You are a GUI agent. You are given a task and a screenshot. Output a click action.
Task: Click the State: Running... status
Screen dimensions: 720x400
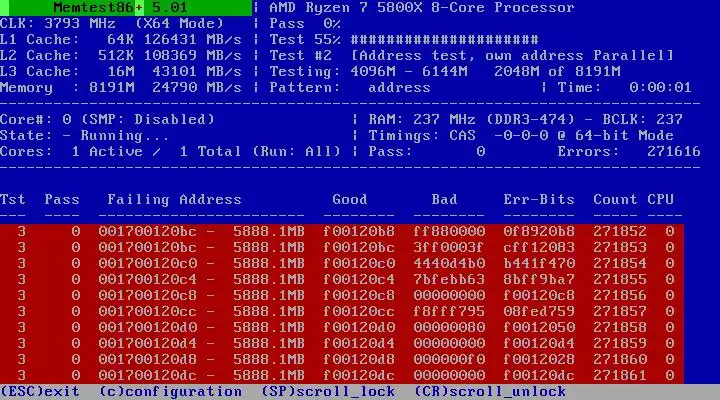point(84,135)
